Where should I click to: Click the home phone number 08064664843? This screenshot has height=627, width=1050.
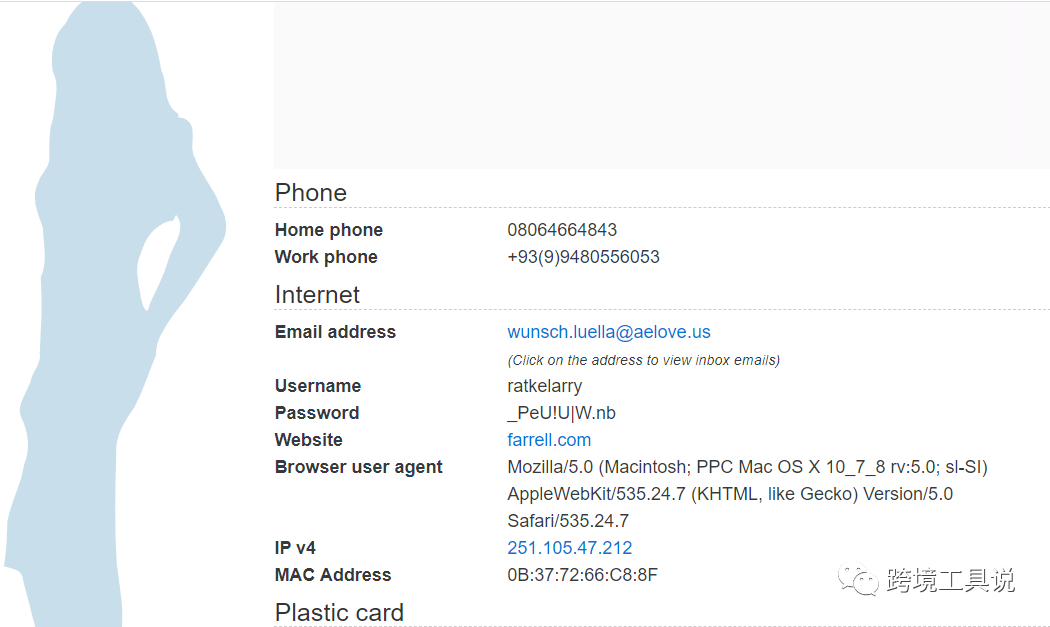point(562,230)
